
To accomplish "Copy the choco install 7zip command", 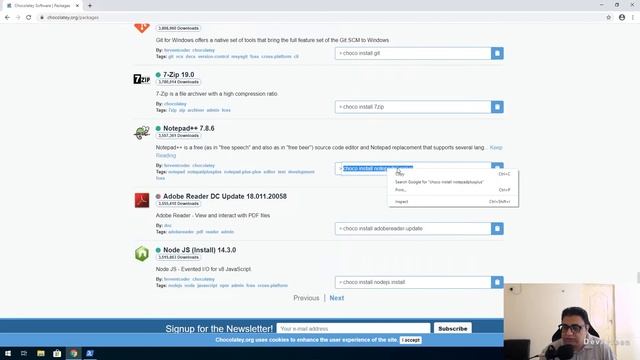I will point(497,107).
